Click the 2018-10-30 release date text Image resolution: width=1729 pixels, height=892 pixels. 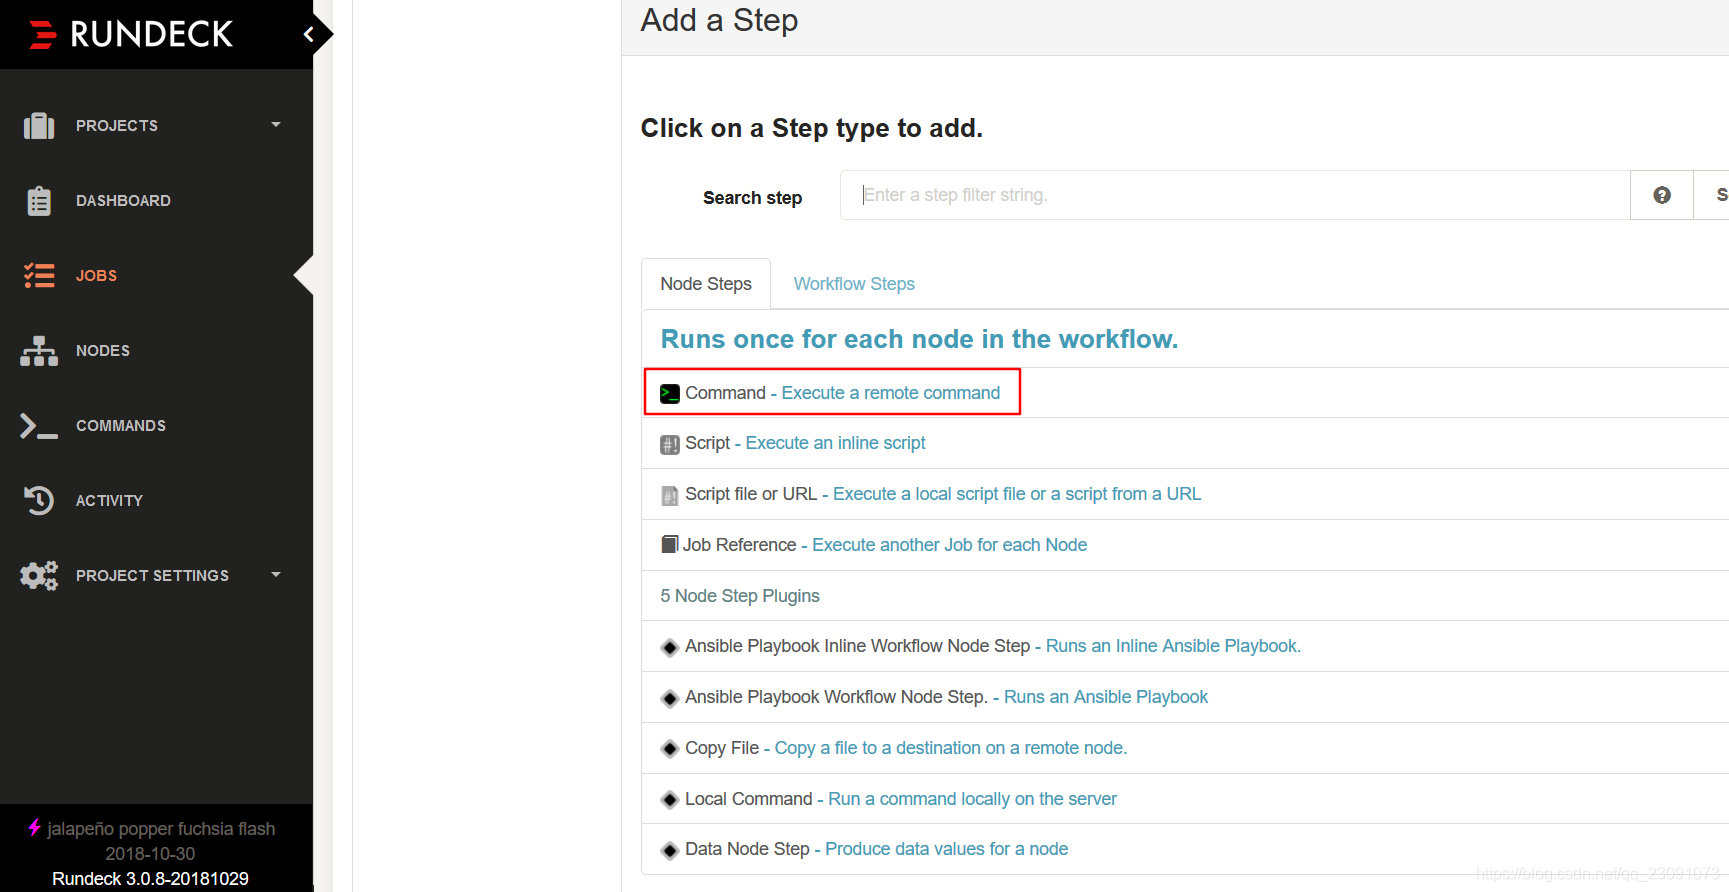150,854
